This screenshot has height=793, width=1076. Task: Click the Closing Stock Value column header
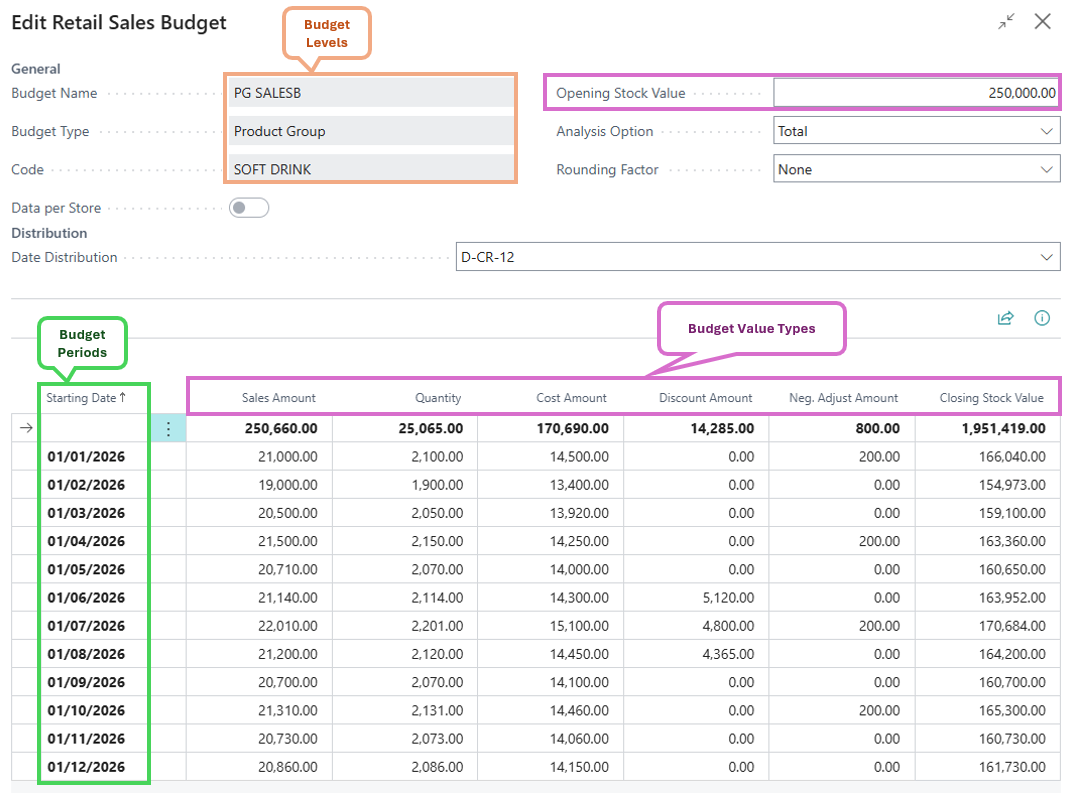click(x=991, y=398)
